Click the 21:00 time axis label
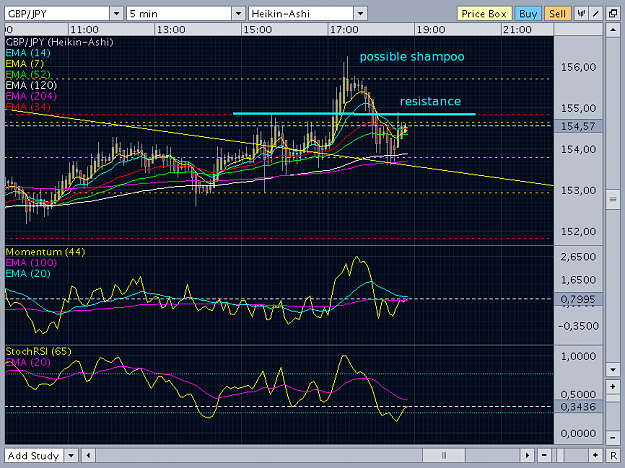Screen dimensions: 625x468 tap(517, 30)
